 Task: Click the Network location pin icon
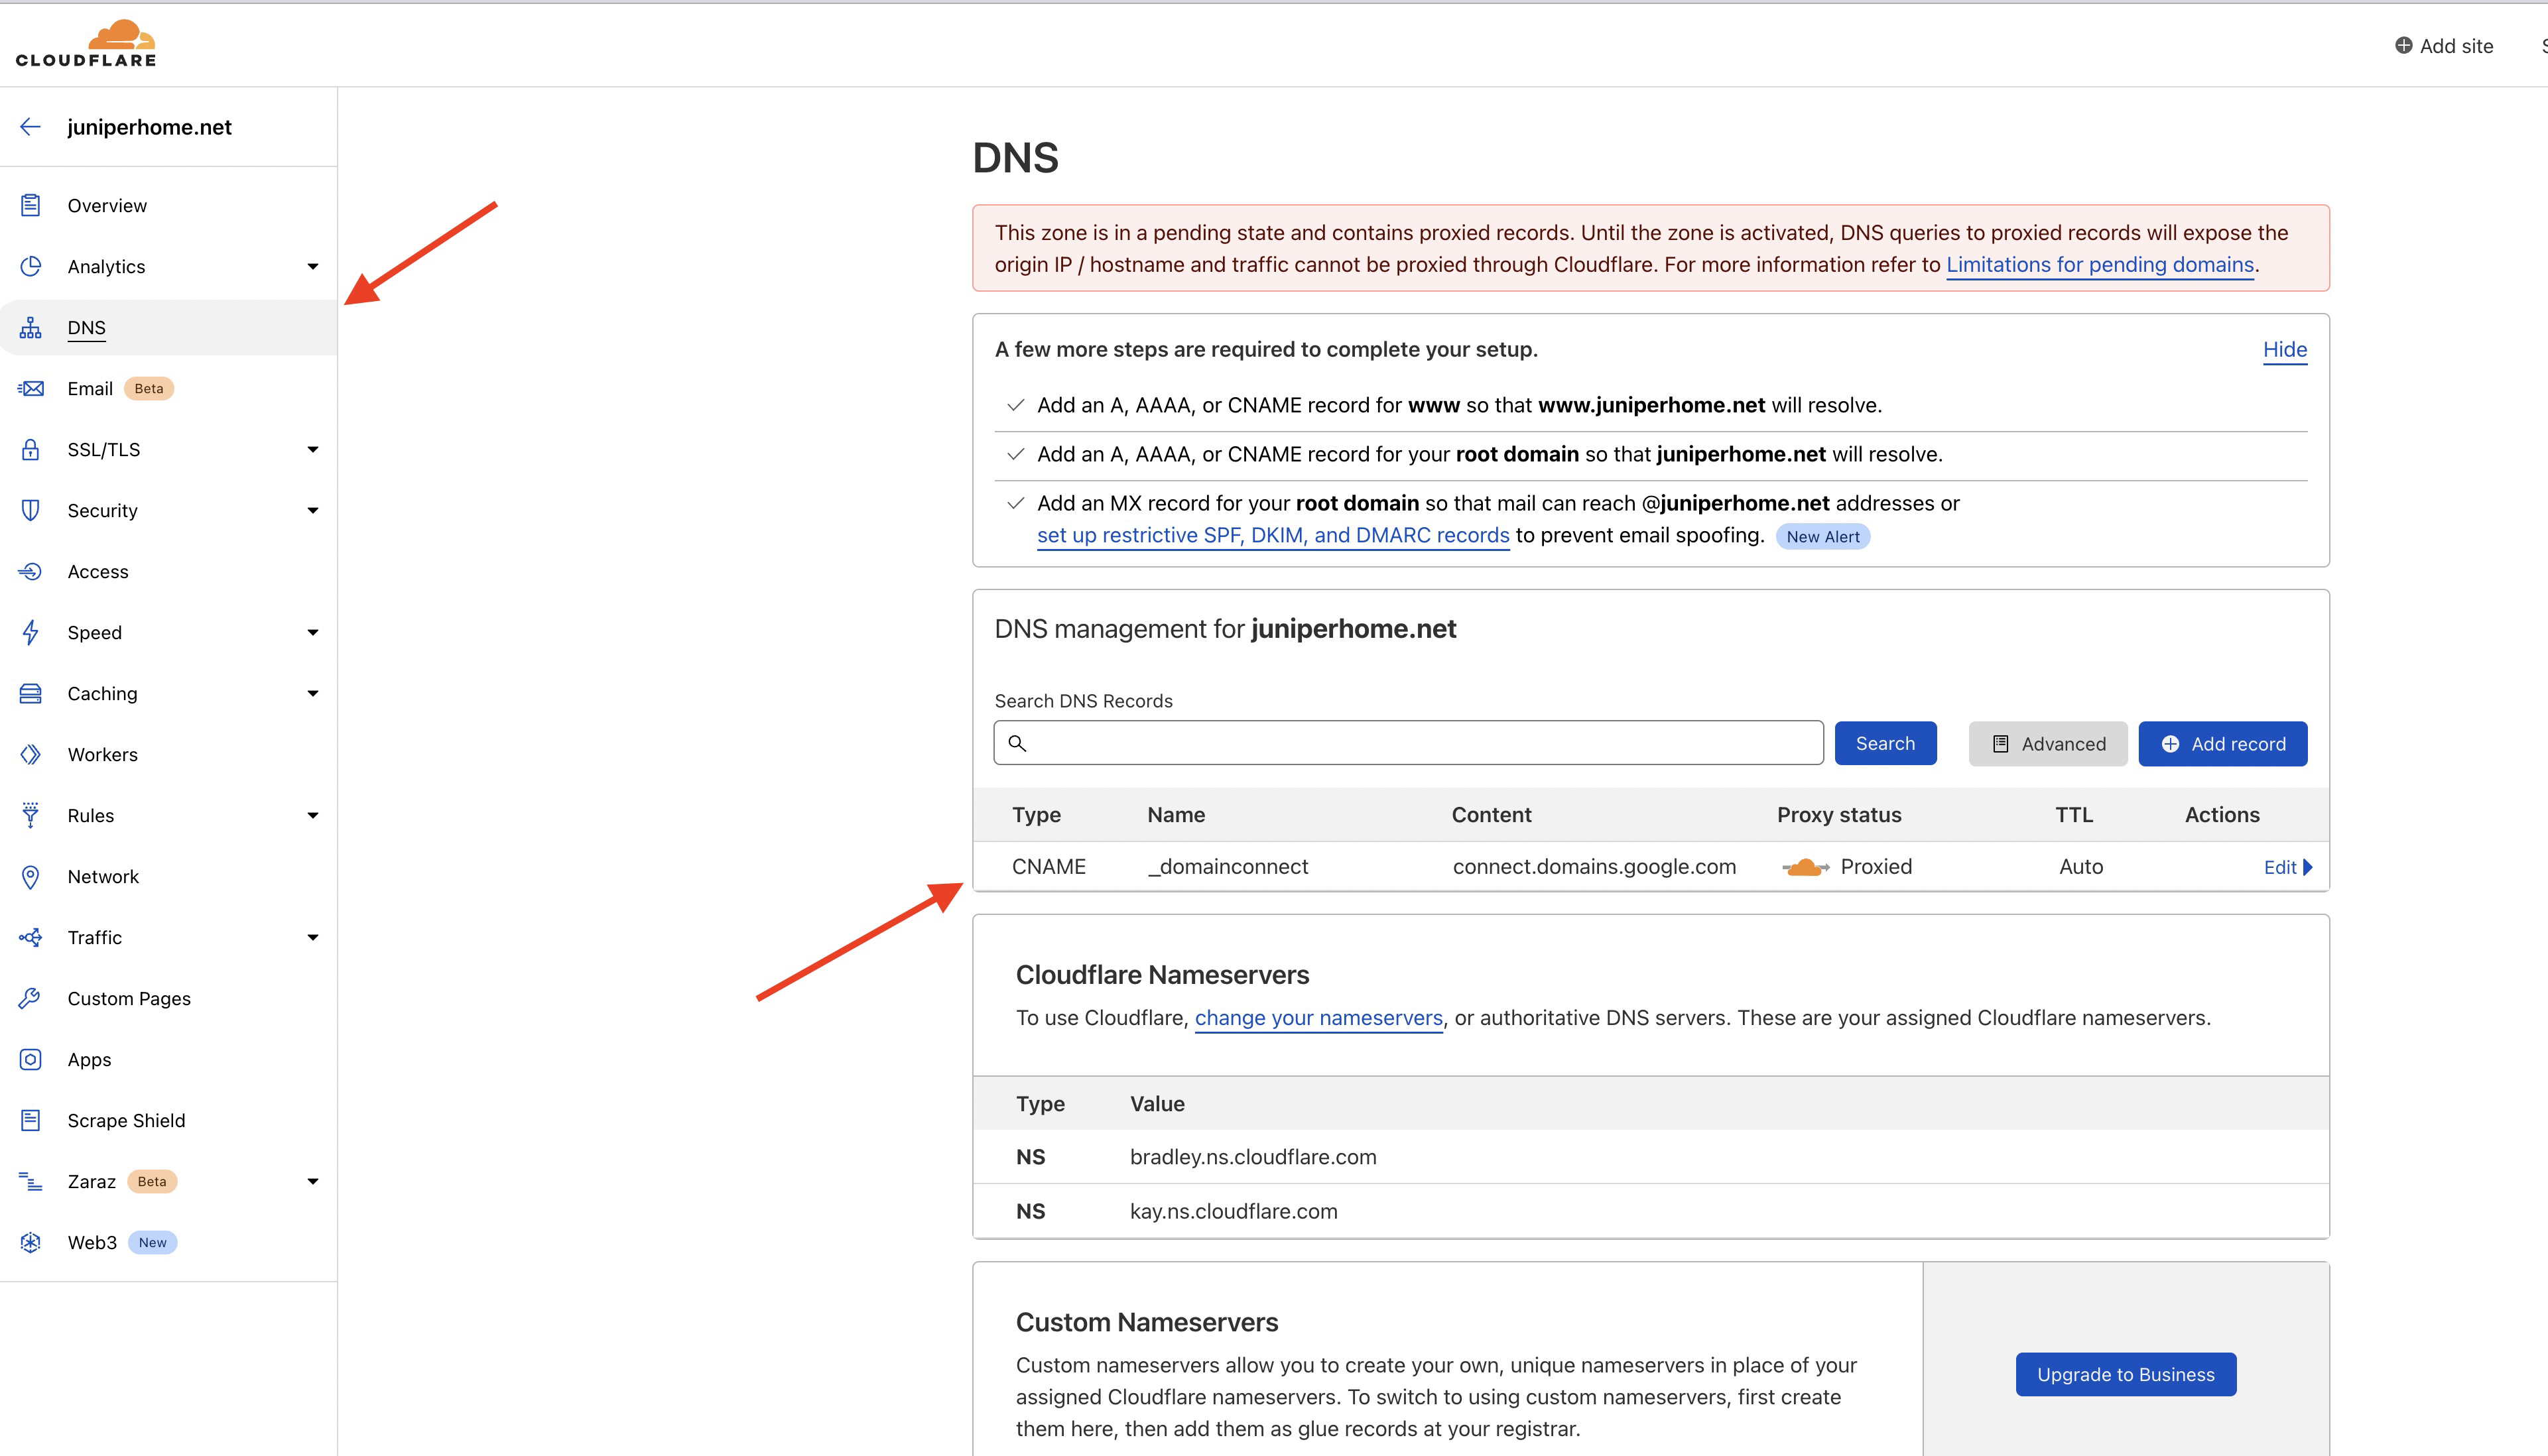(x=31, y=877)
